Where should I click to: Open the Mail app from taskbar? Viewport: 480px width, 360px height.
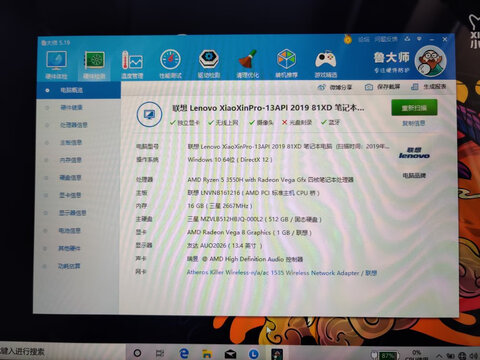point(230,354)
